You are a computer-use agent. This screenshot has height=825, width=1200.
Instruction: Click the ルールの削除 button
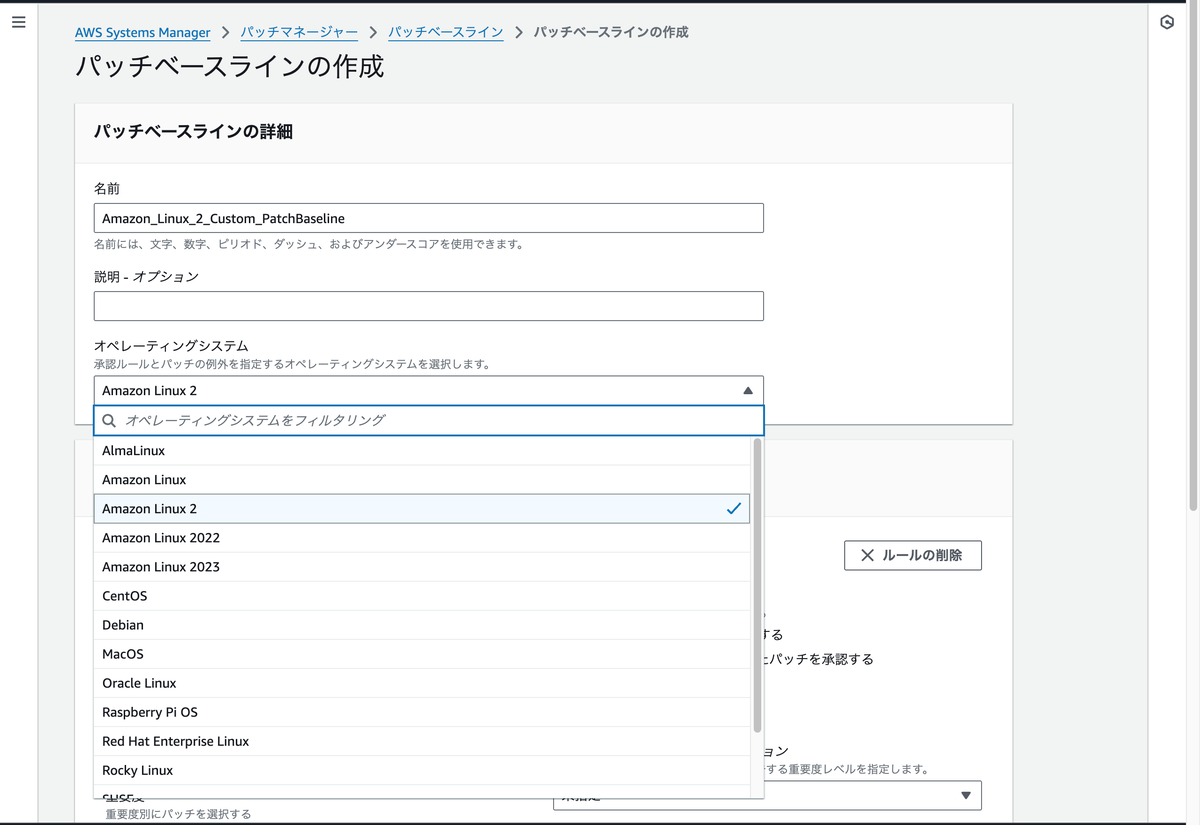913,555
